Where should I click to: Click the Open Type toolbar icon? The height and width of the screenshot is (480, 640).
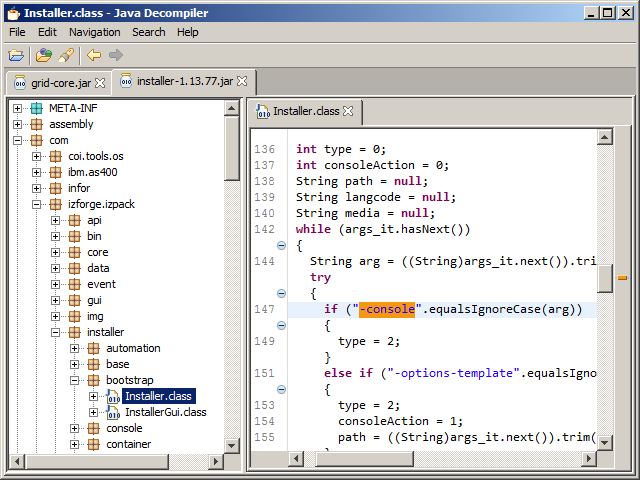coord(44,55)
